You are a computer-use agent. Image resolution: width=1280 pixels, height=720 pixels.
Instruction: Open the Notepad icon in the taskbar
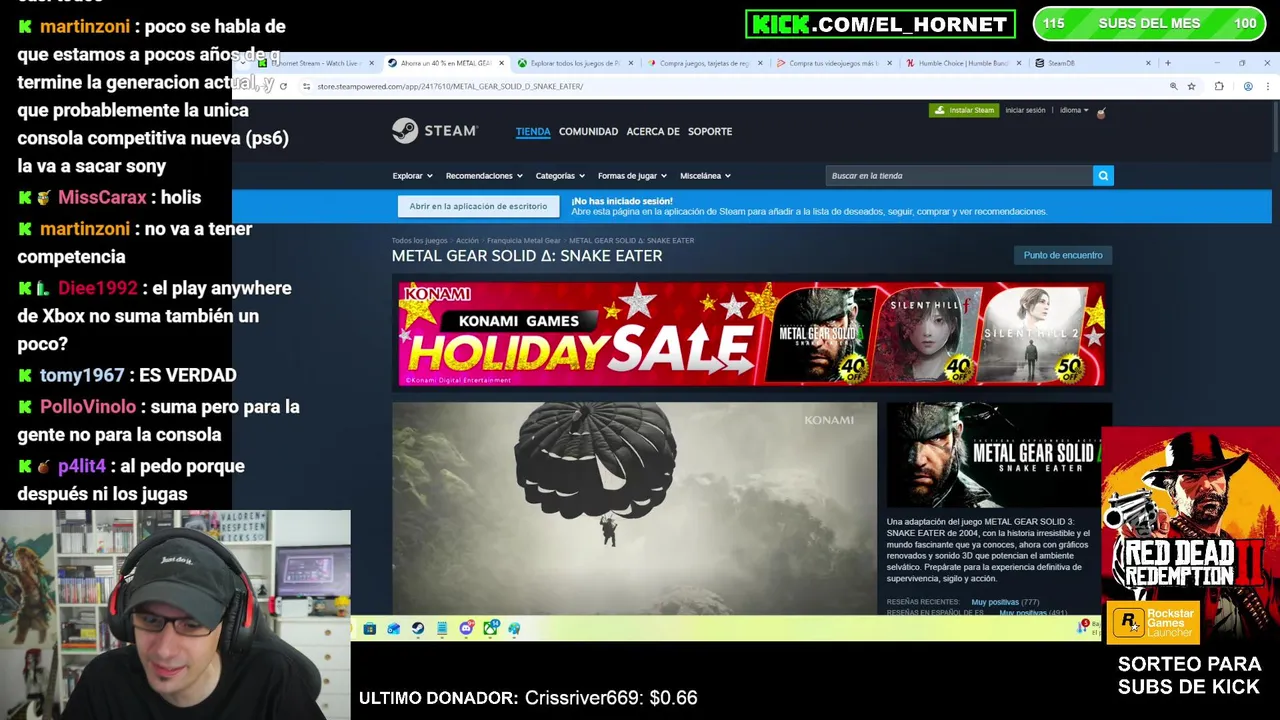tap(442, 628)
